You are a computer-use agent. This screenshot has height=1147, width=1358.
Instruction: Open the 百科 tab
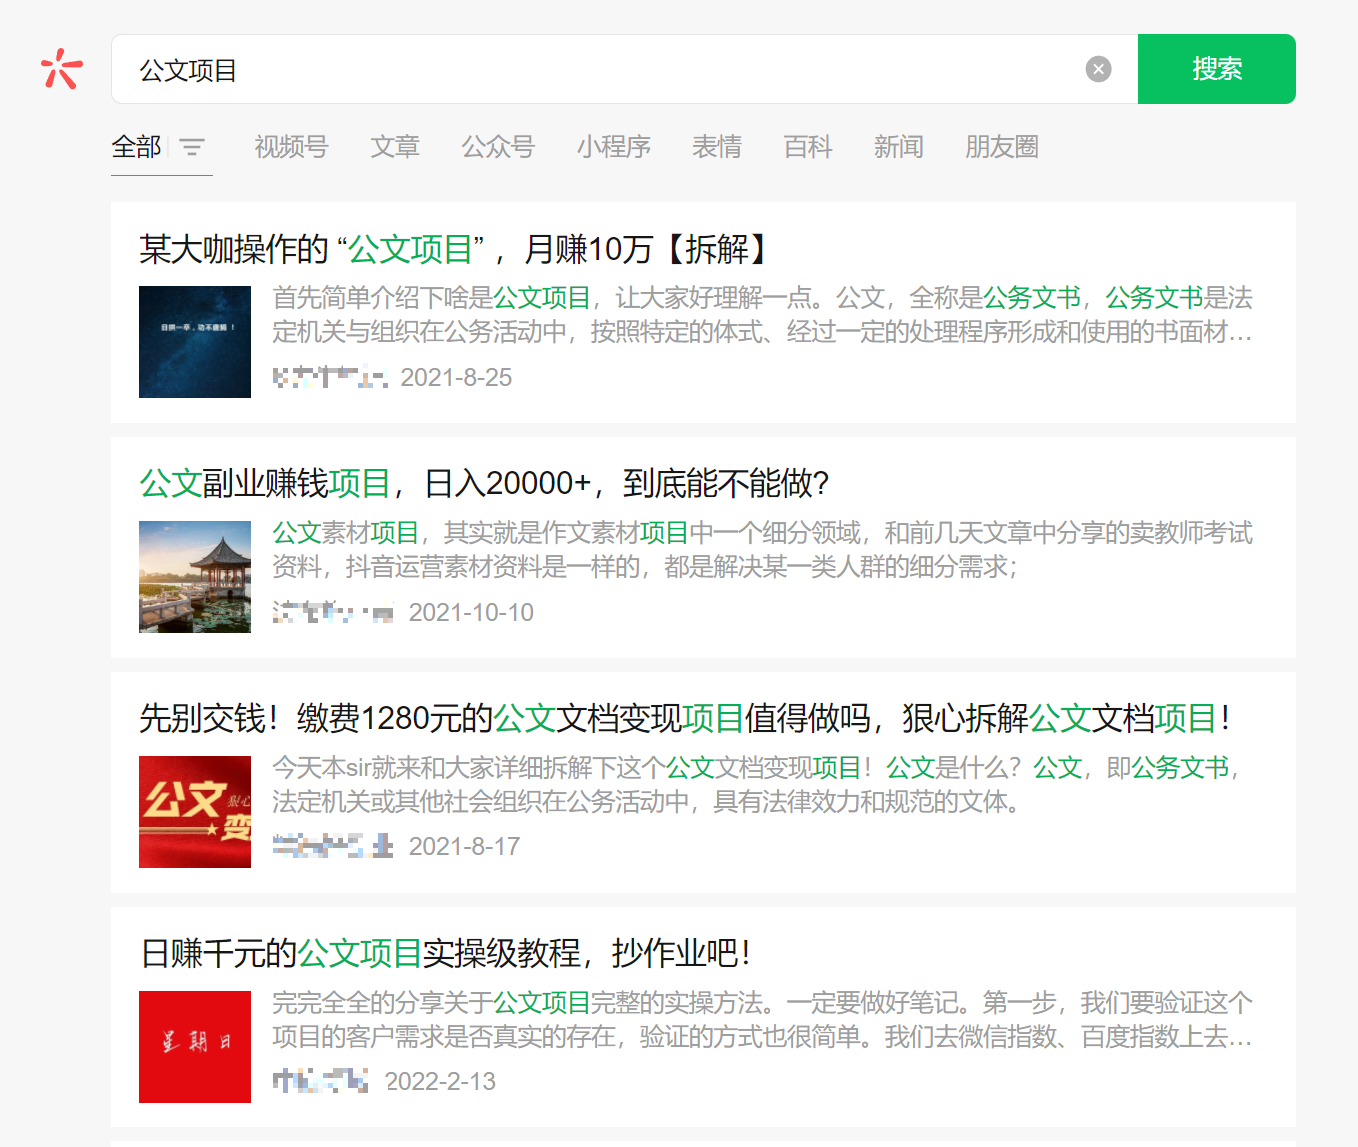(808, 148)
